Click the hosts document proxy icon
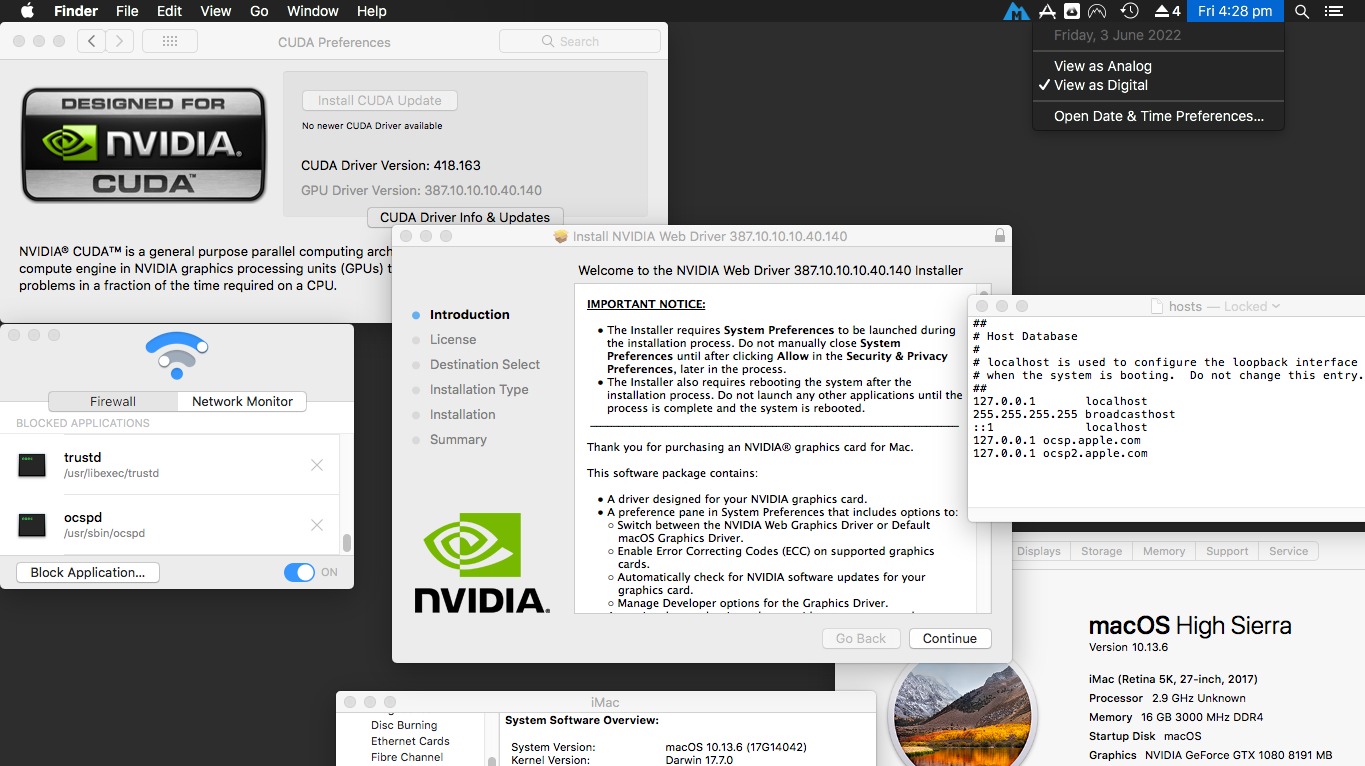Viewport: 1365px width, 766px height. [1157, 306]
